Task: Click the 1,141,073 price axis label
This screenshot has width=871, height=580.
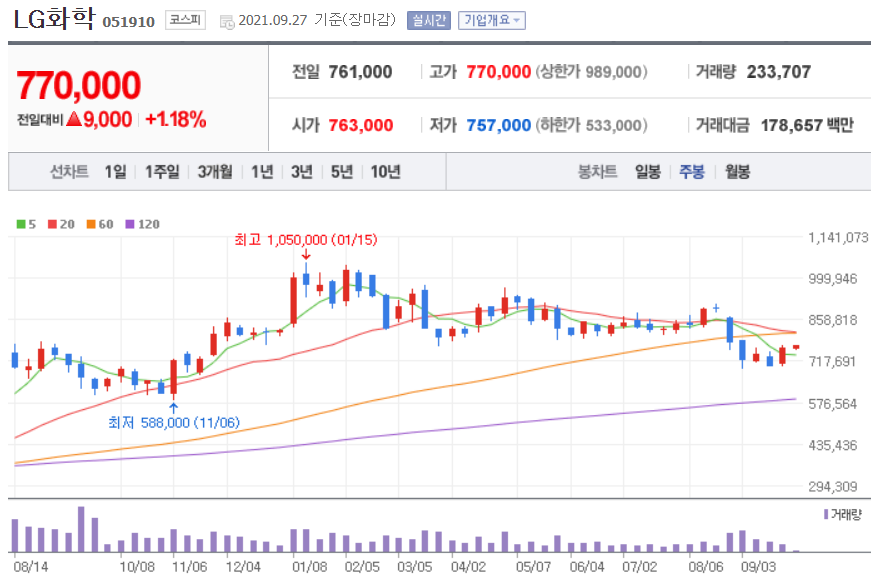Action: click(838, 238)
